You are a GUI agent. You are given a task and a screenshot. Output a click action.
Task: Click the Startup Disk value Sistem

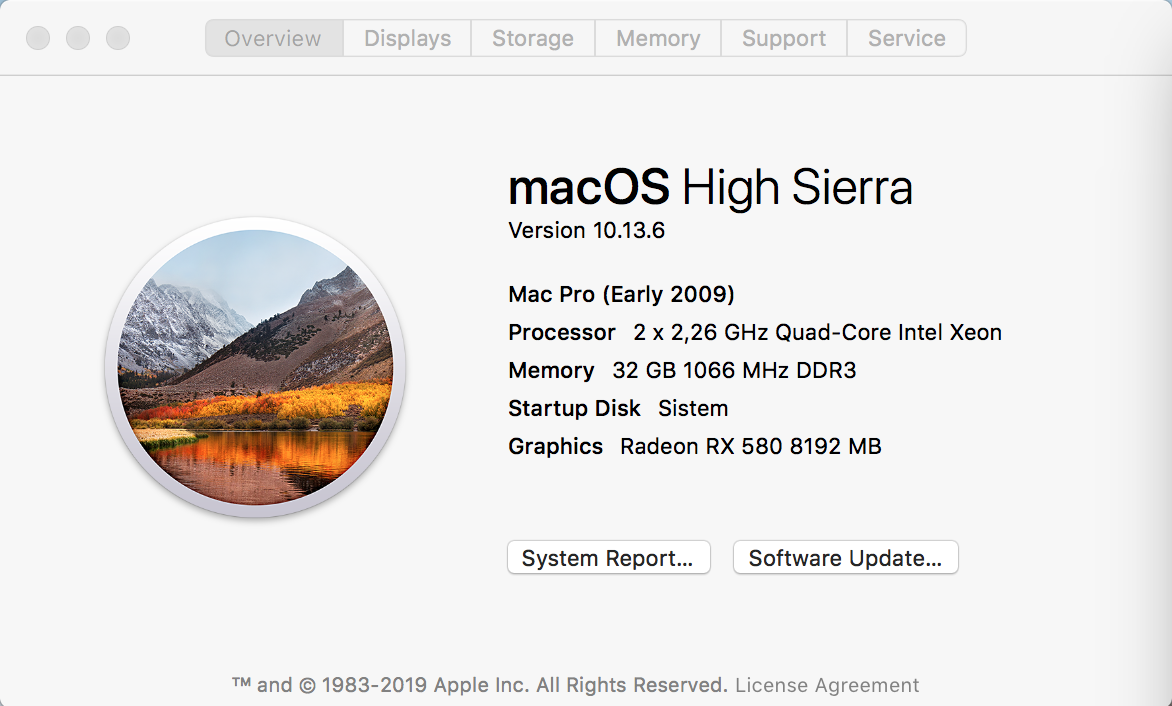(x=693, y=409)
